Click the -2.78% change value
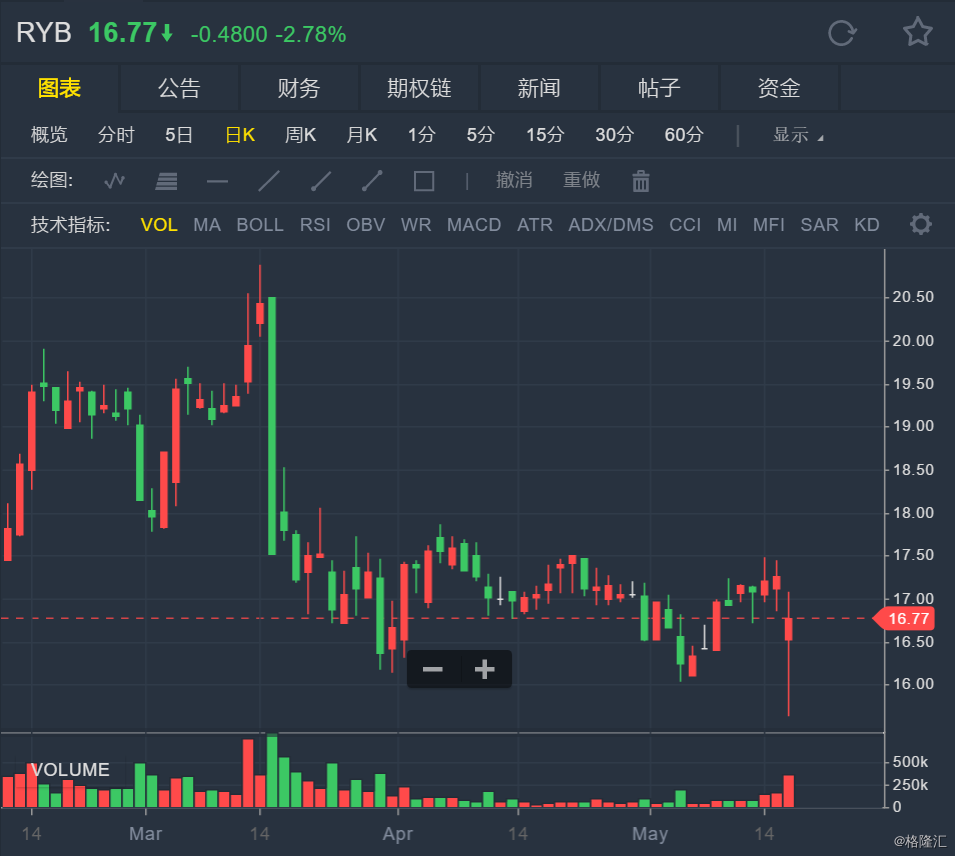The height and width of the screenshot is (856, 955). click(x=311, y=35)
